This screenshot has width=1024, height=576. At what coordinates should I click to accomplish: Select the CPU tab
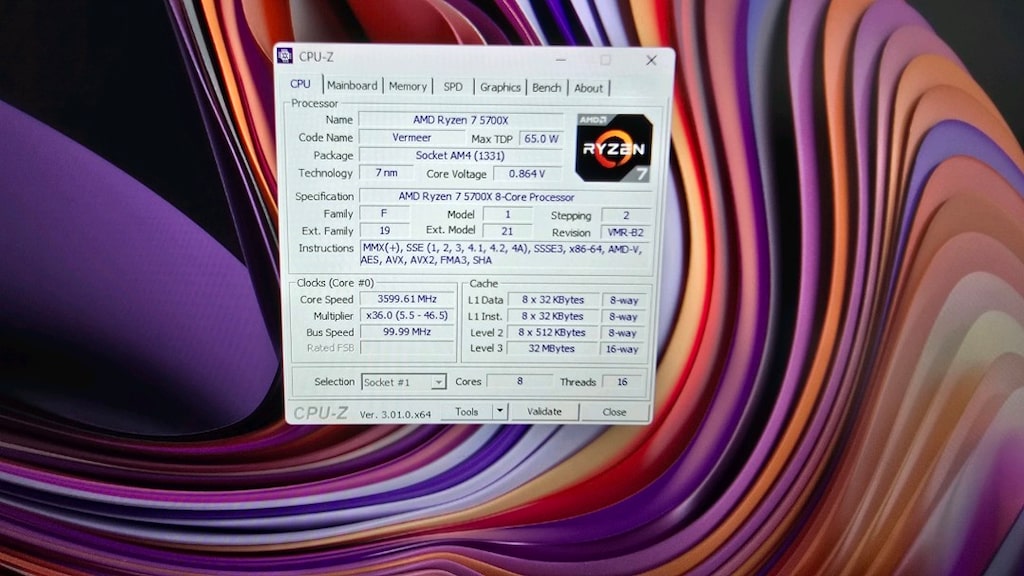300,84
